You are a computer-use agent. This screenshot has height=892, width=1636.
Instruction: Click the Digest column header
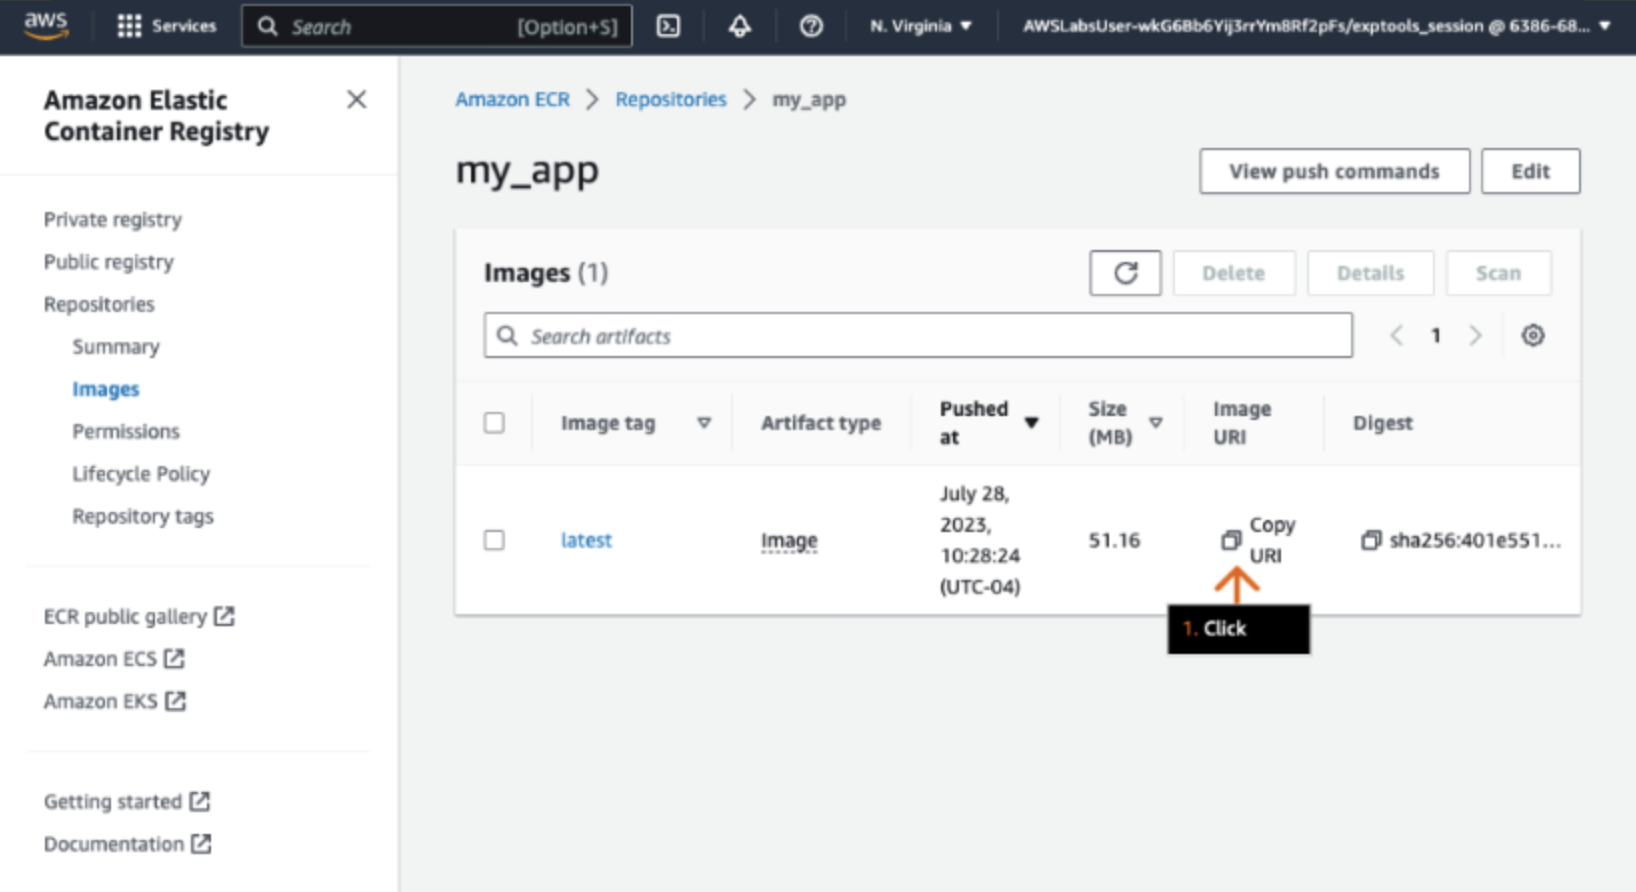(x=1383, y=423)
